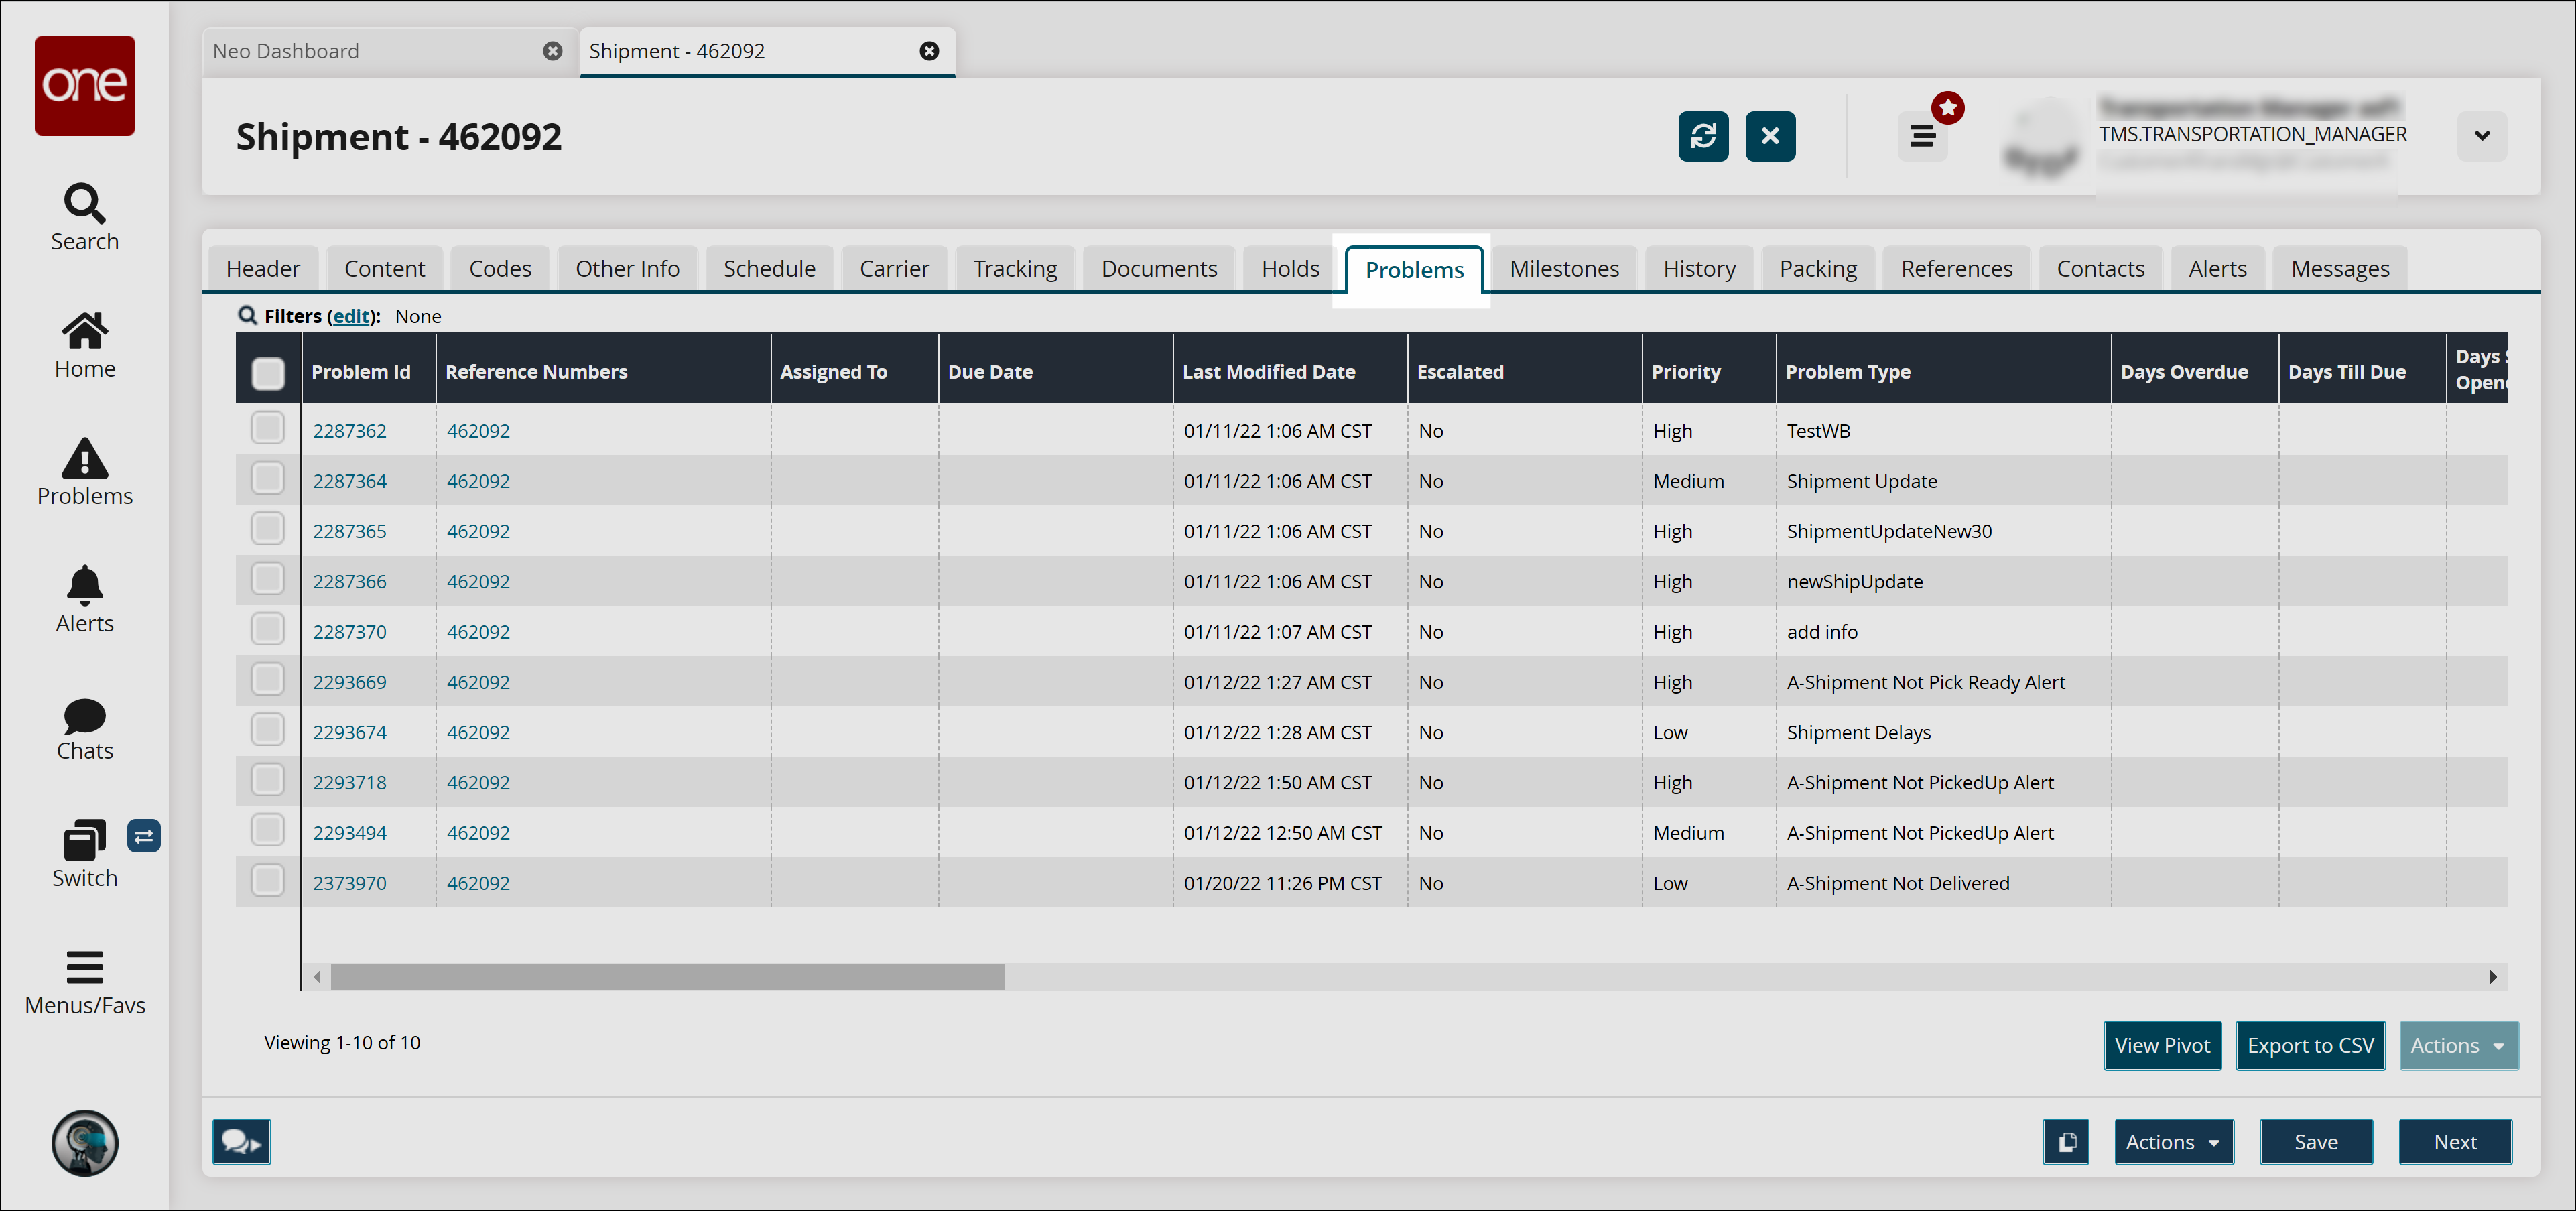Switch to the Milestones tab

tap(1563, 269)
